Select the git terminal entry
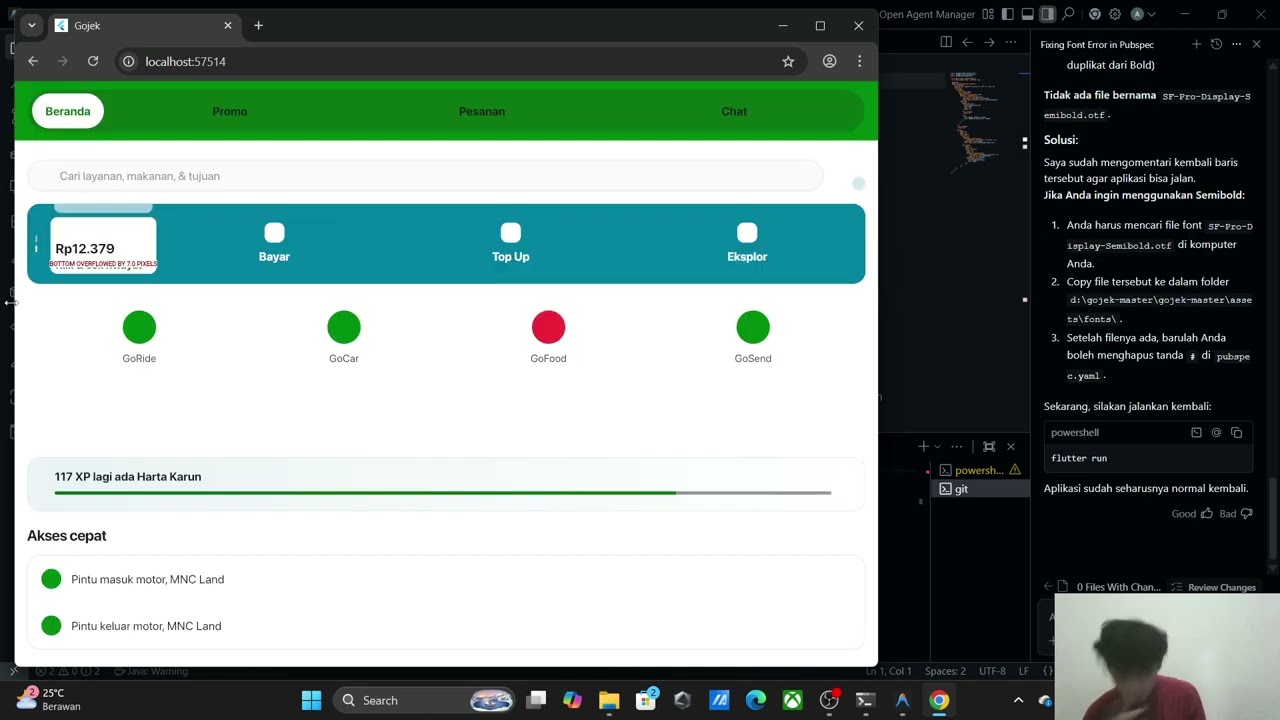The width and height of the screenshot is (1280, 720). point(980,489)
